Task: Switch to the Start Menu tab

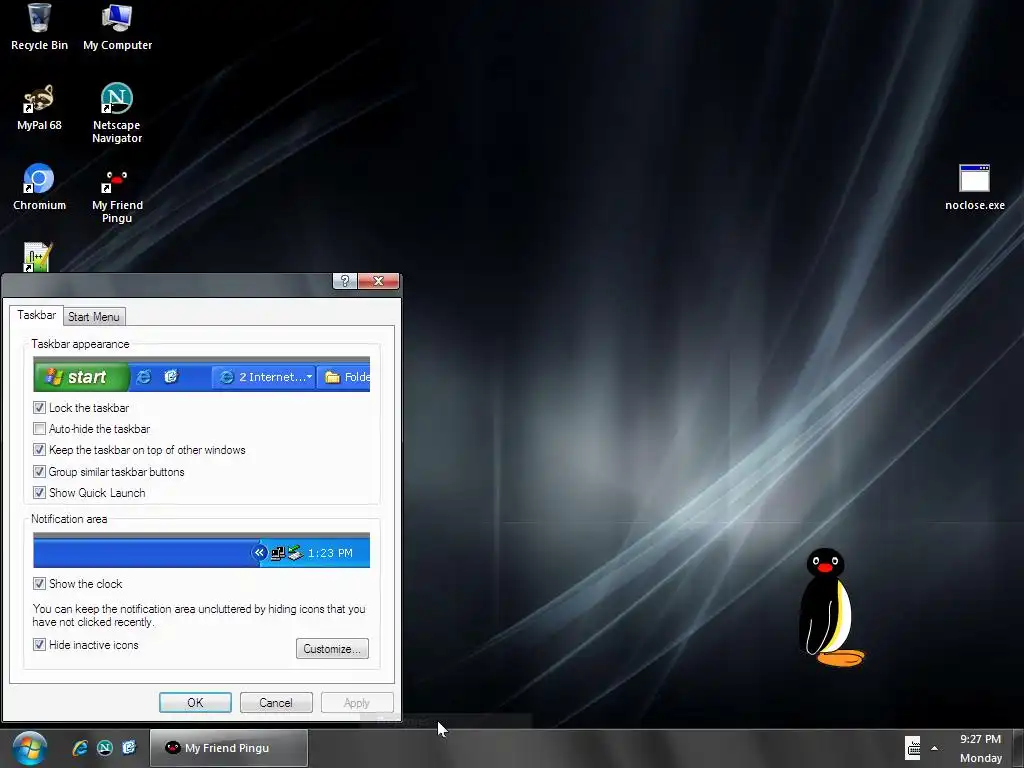Action: pyautogui.click(x=94, y=317)
